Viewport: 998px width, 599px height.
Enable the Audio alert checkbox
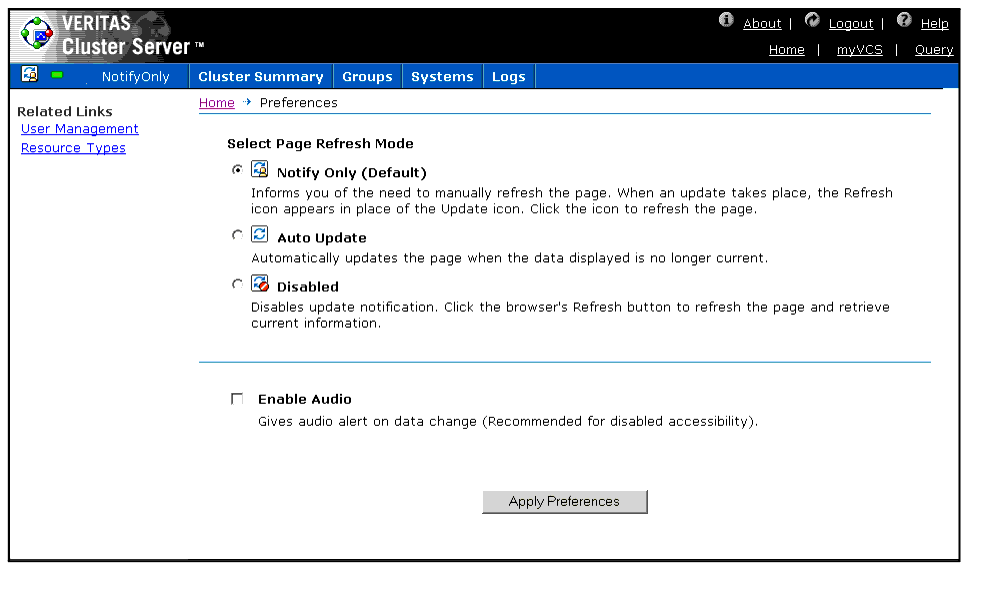pos(237,399)
